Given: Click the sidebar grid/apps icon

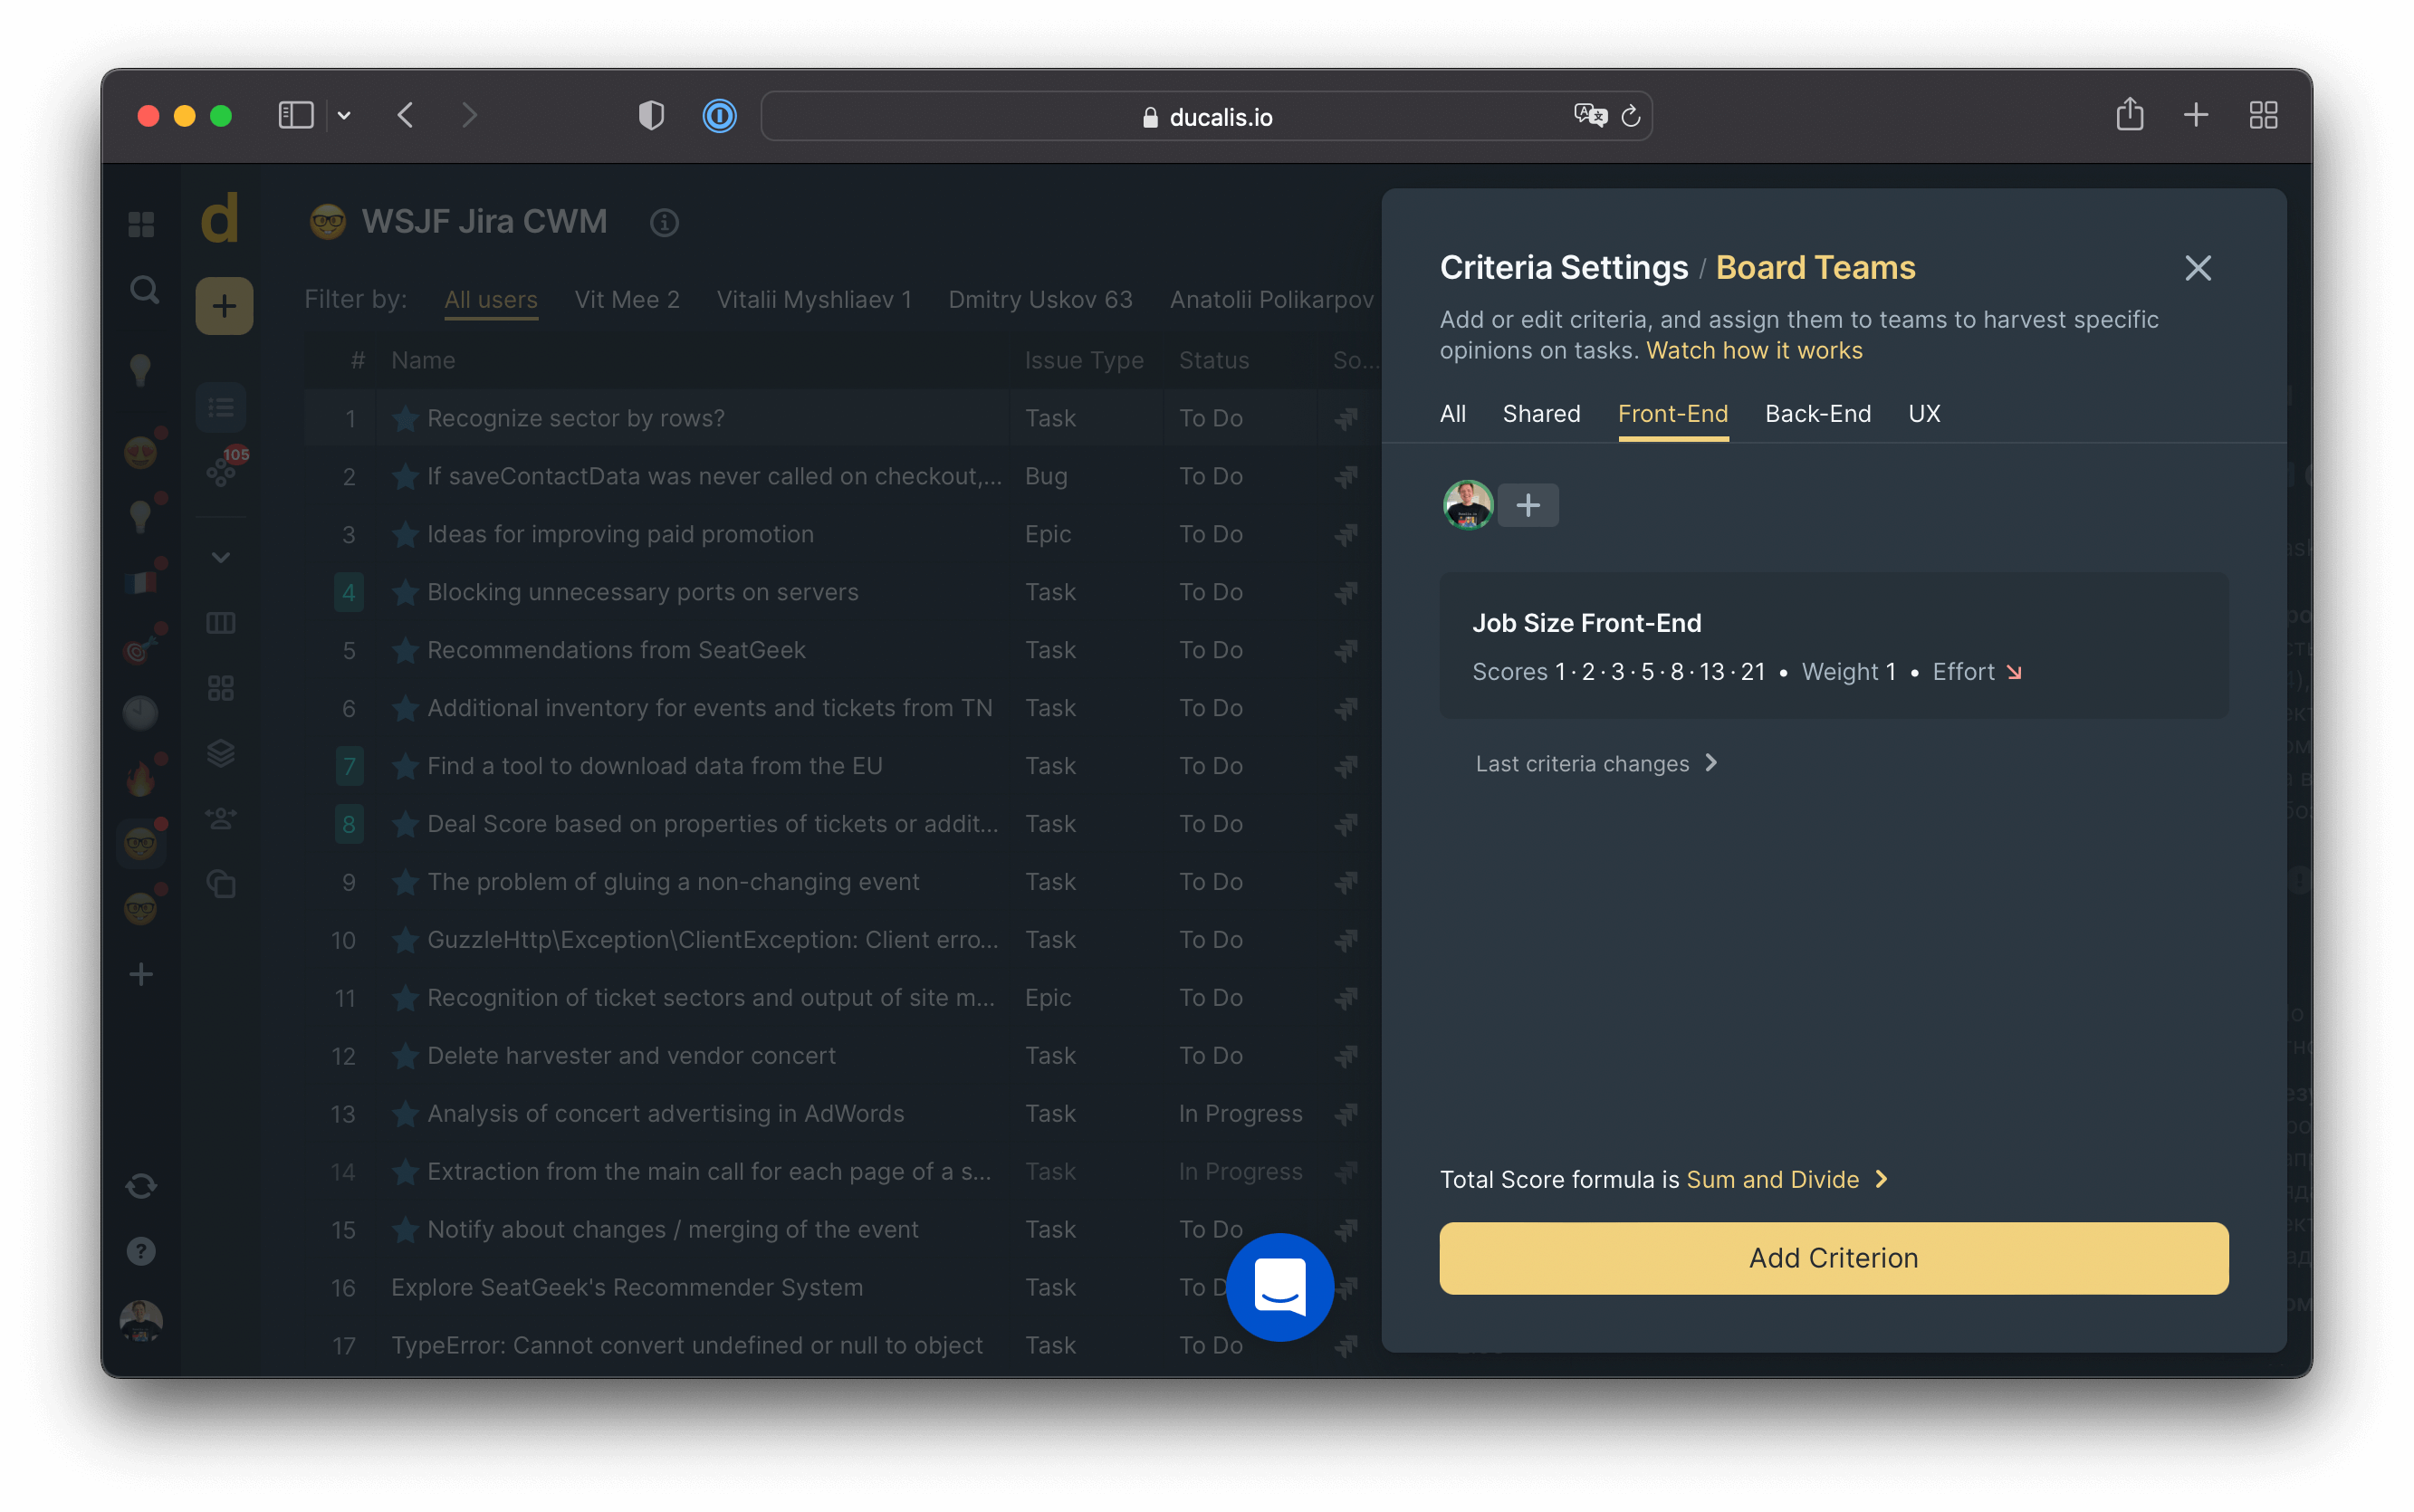Looking at the screenshot, I should point(143,223).
